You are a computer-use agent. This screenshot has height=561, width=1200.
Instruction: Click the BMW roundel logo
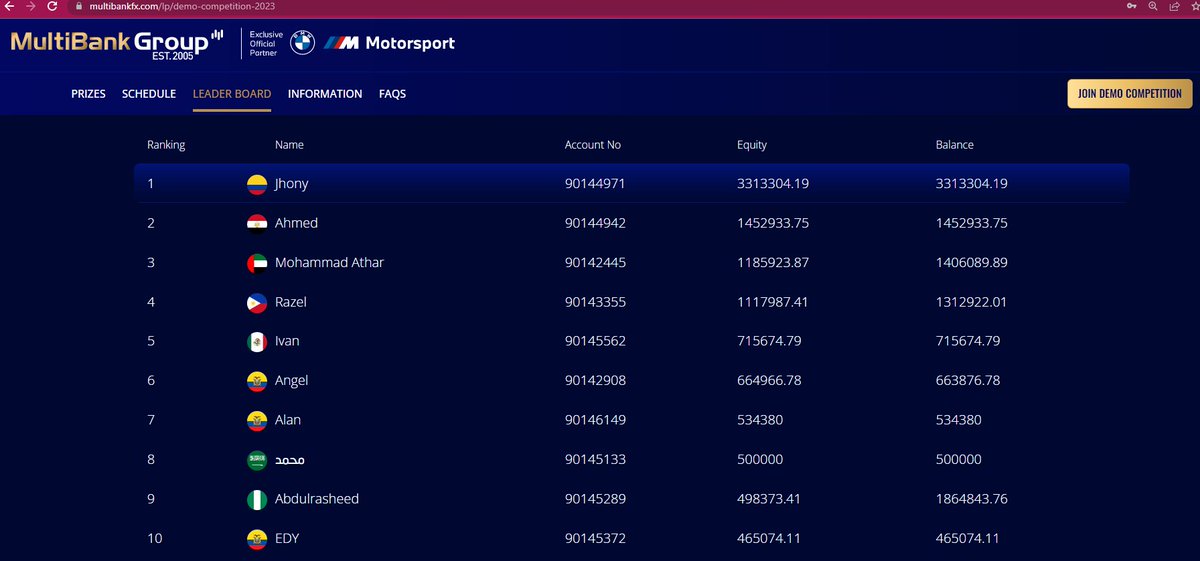pyautogui.click(x=302, y=43)
